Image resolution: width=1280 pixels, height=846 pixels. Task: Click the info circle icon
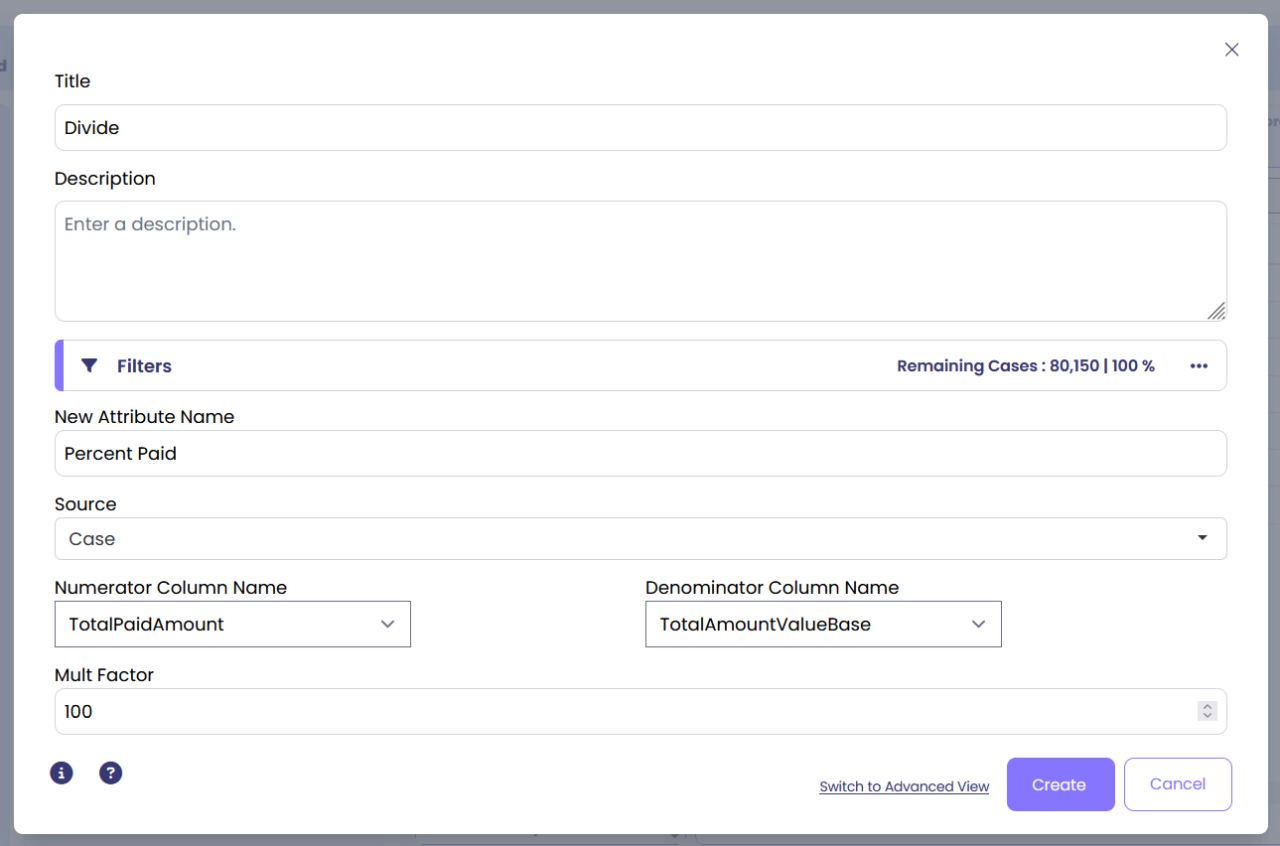62,773
